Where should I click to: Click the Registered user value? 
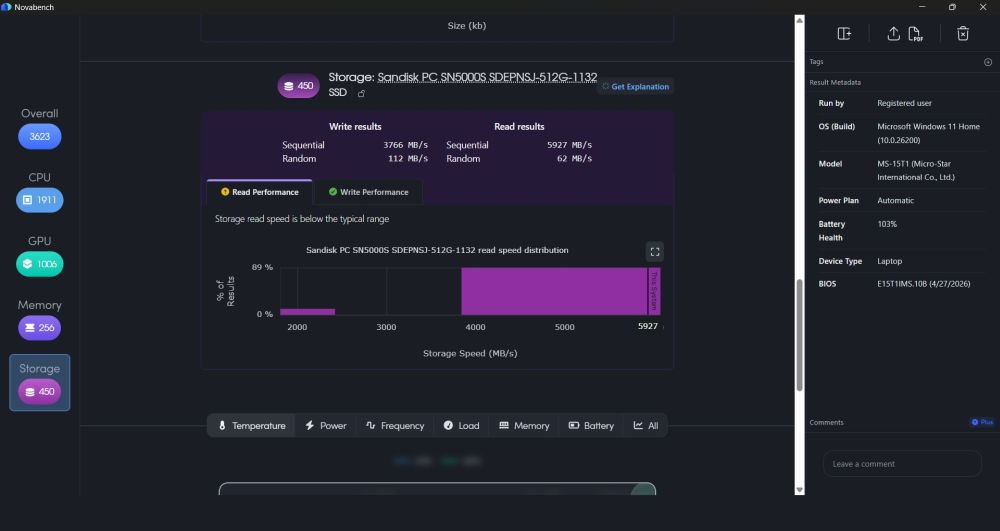904,103
